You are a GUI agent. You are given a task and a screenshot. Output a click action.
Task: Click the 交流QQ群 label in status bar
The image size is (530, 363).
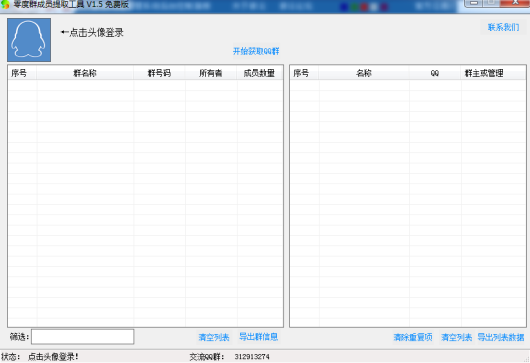207,357
